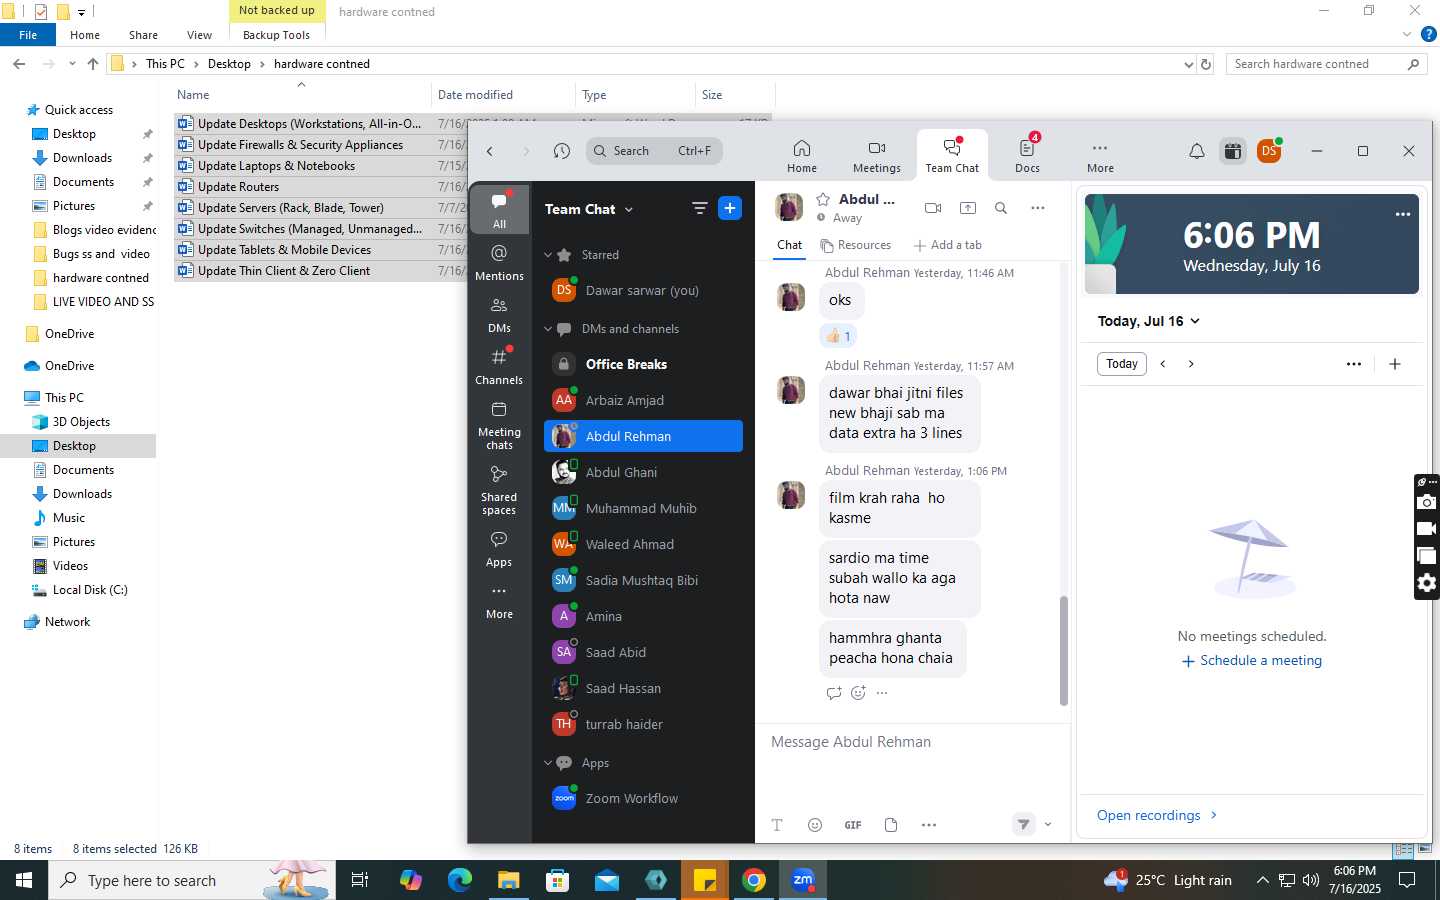Open recordings link in Zoom panel

pos(1157,815)
